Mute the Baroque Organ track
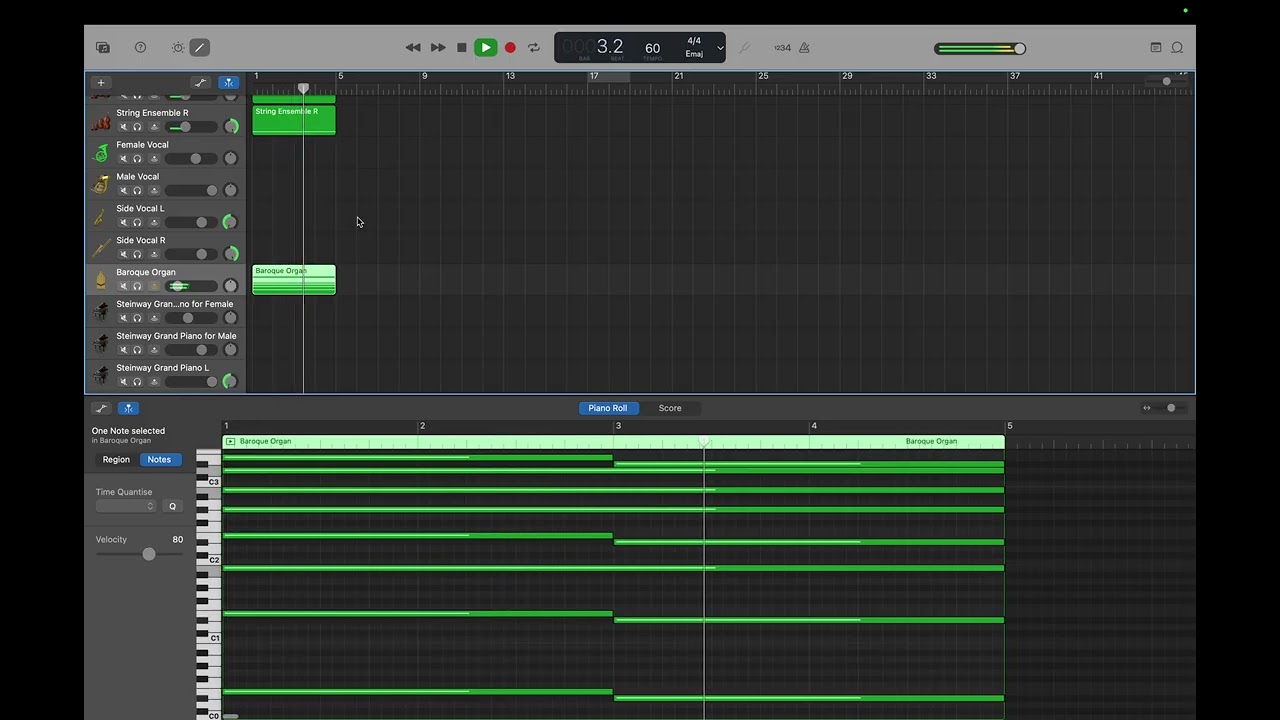Viewport: 1280px width, 720px height. [124, 286]
